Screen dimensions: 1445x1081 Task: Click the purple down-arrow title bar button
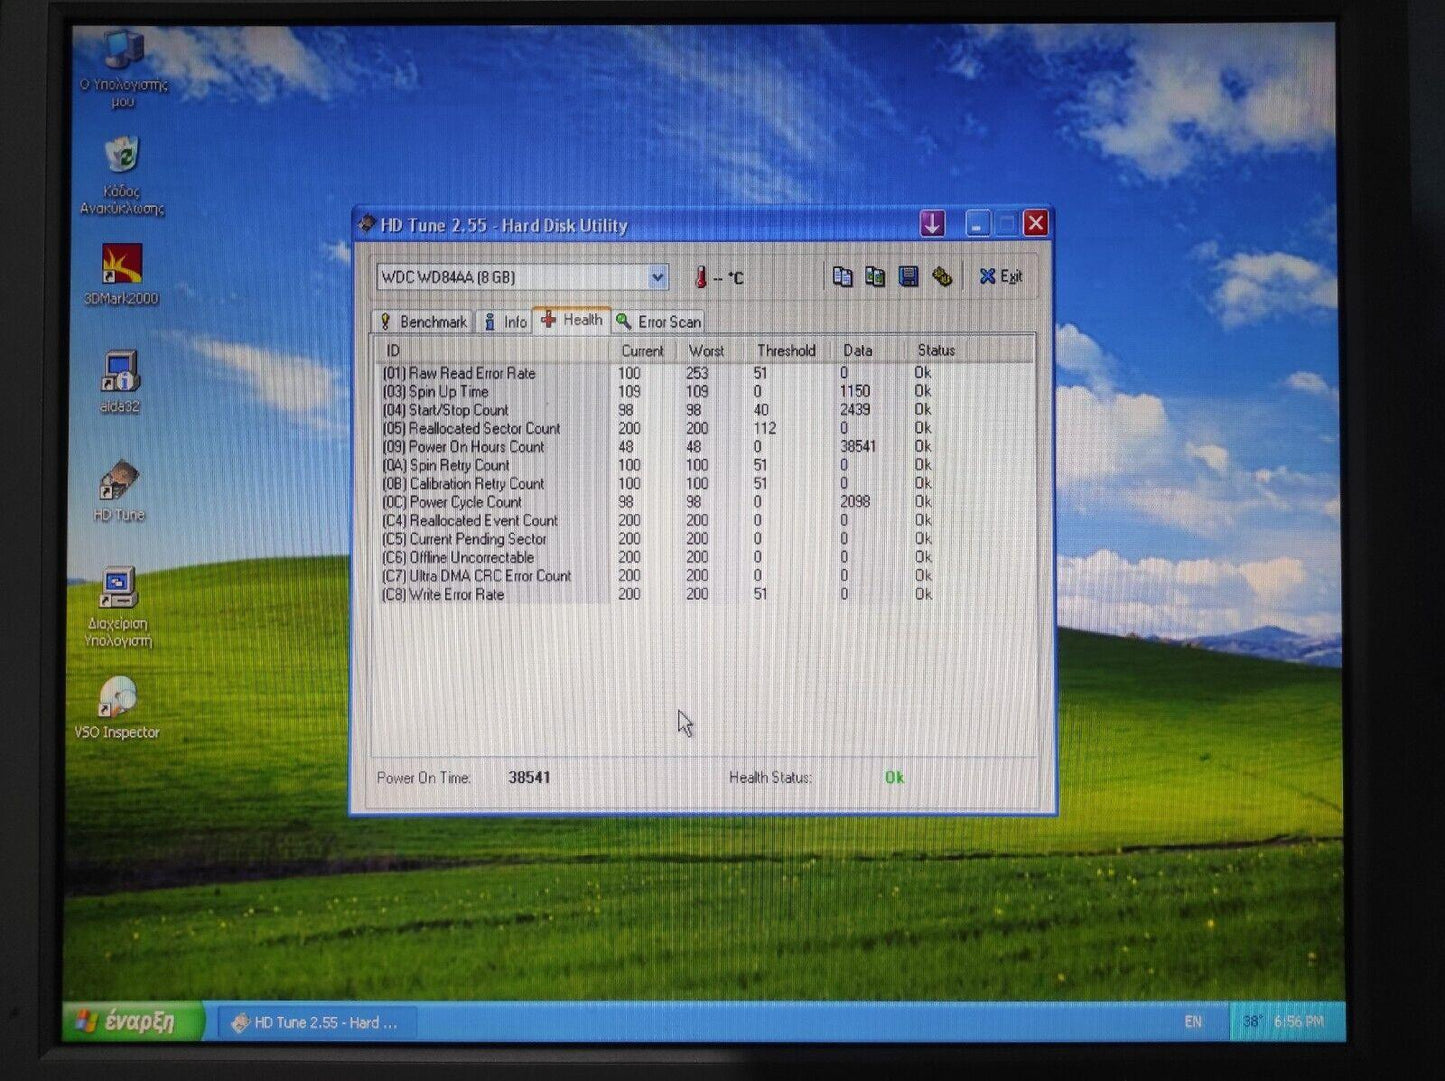click(932, 224)
